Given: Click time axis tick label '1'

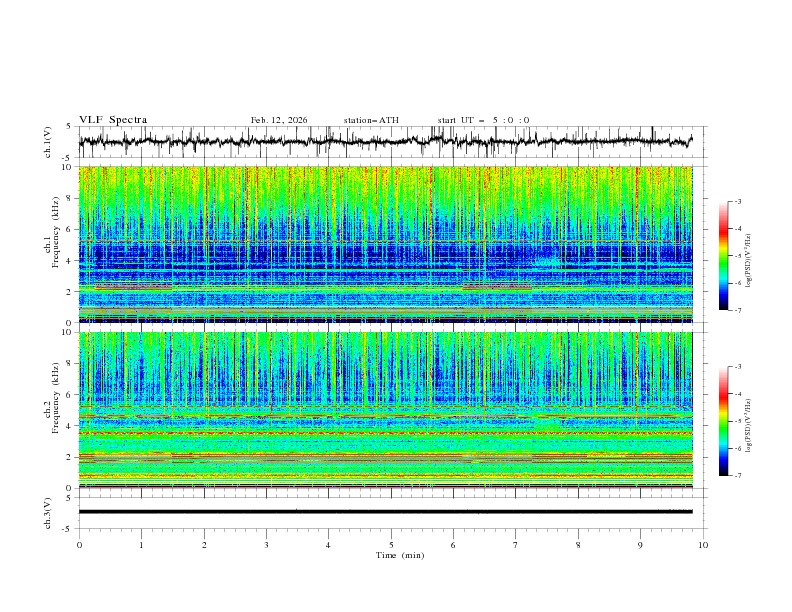Looking at the screenshot, I should point(141,545).
